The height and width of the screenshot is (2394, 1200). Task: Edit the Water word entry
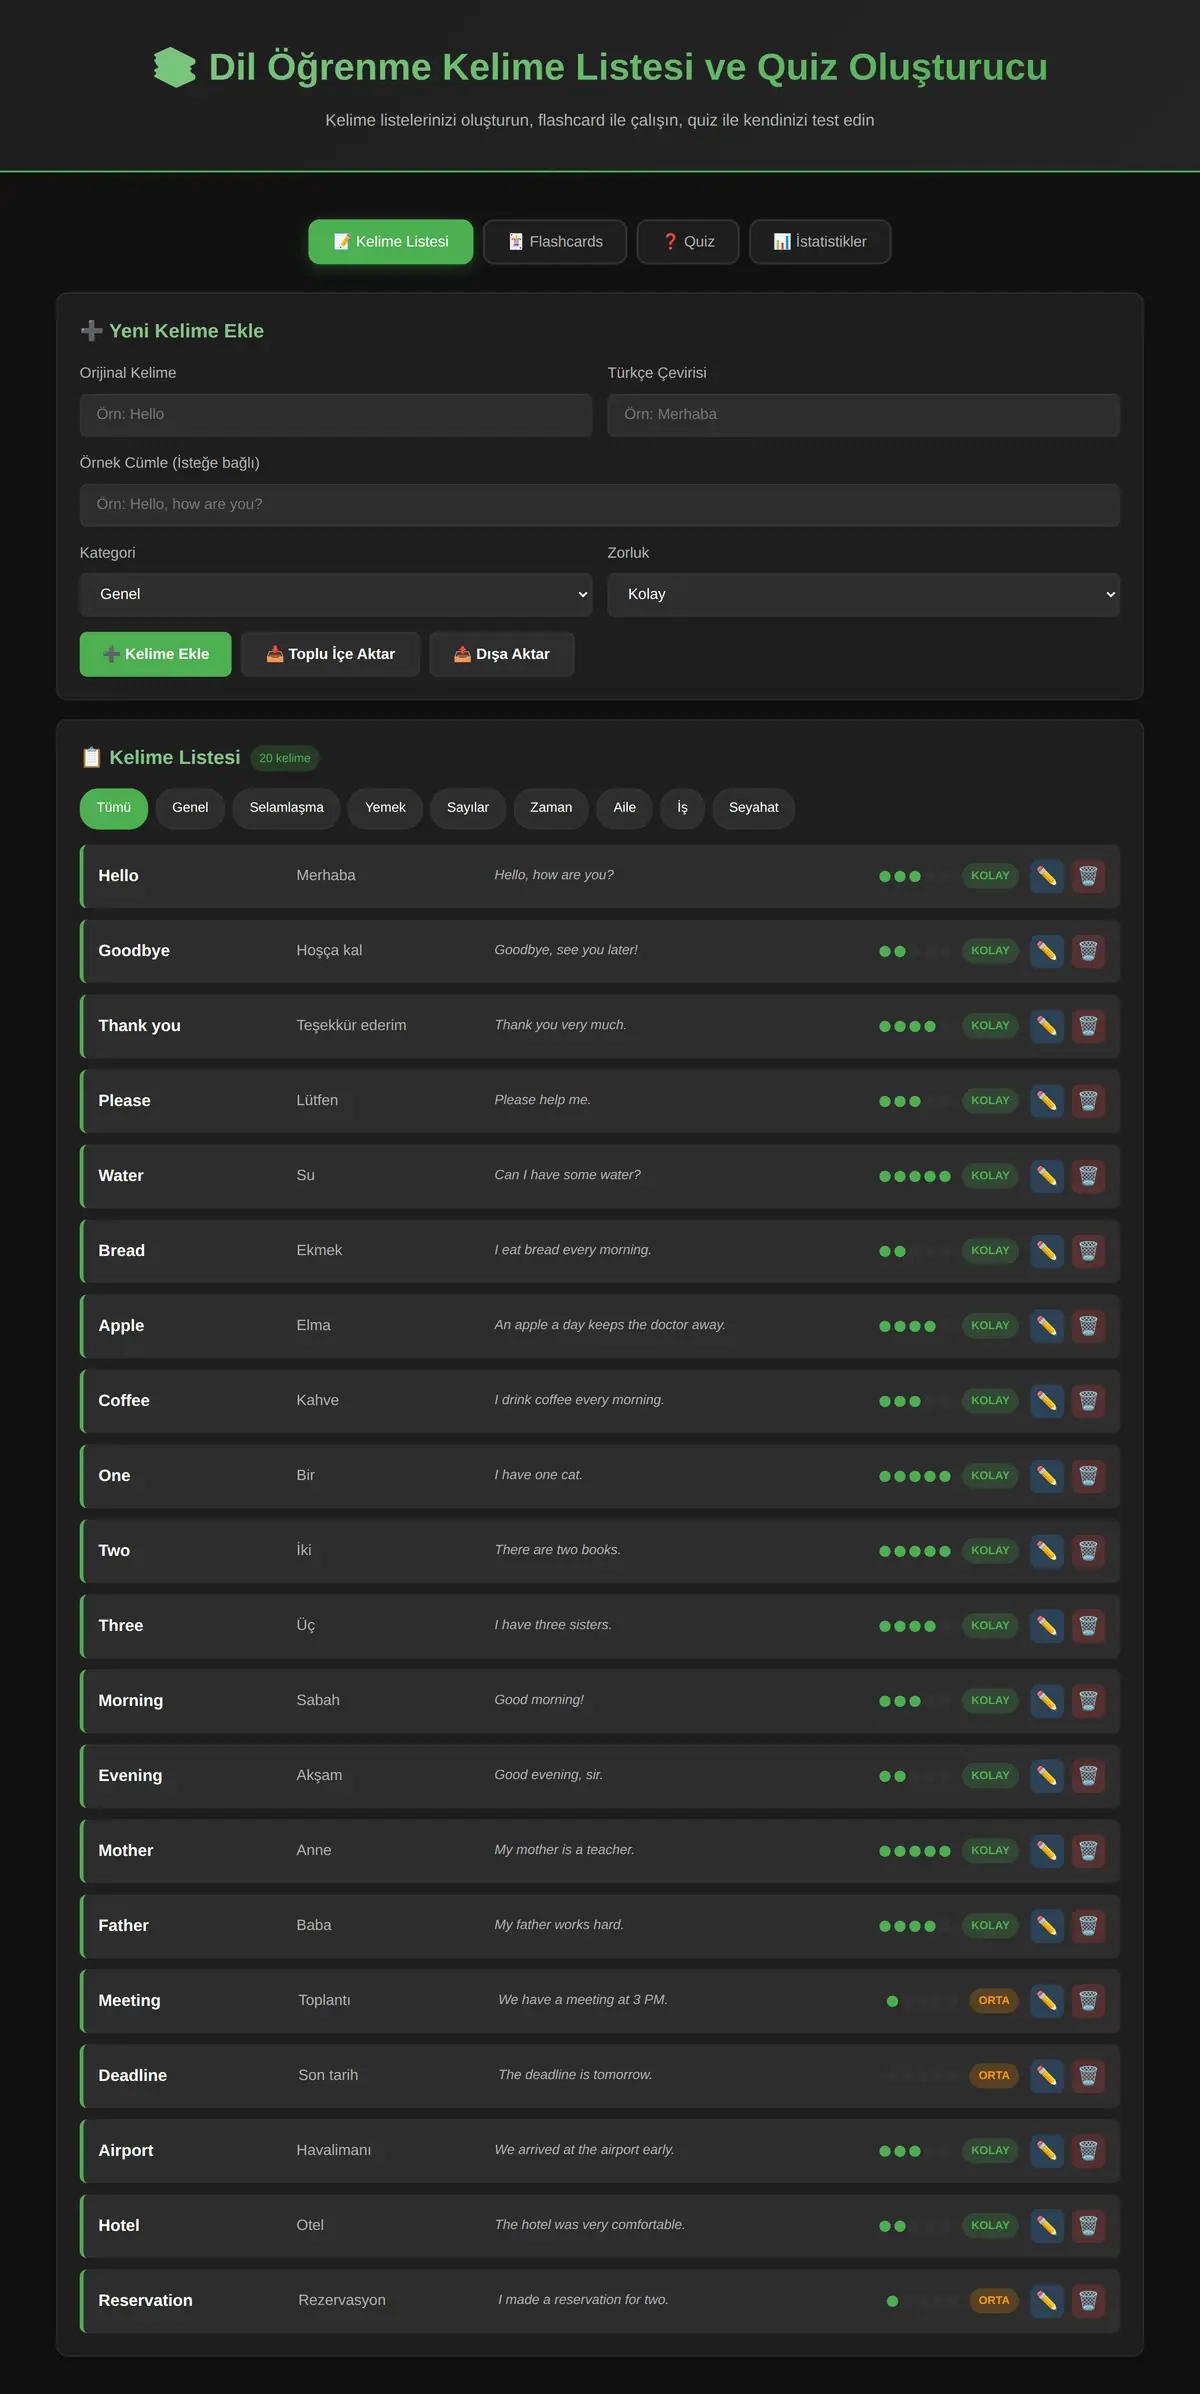[x=1047, y=1176]
